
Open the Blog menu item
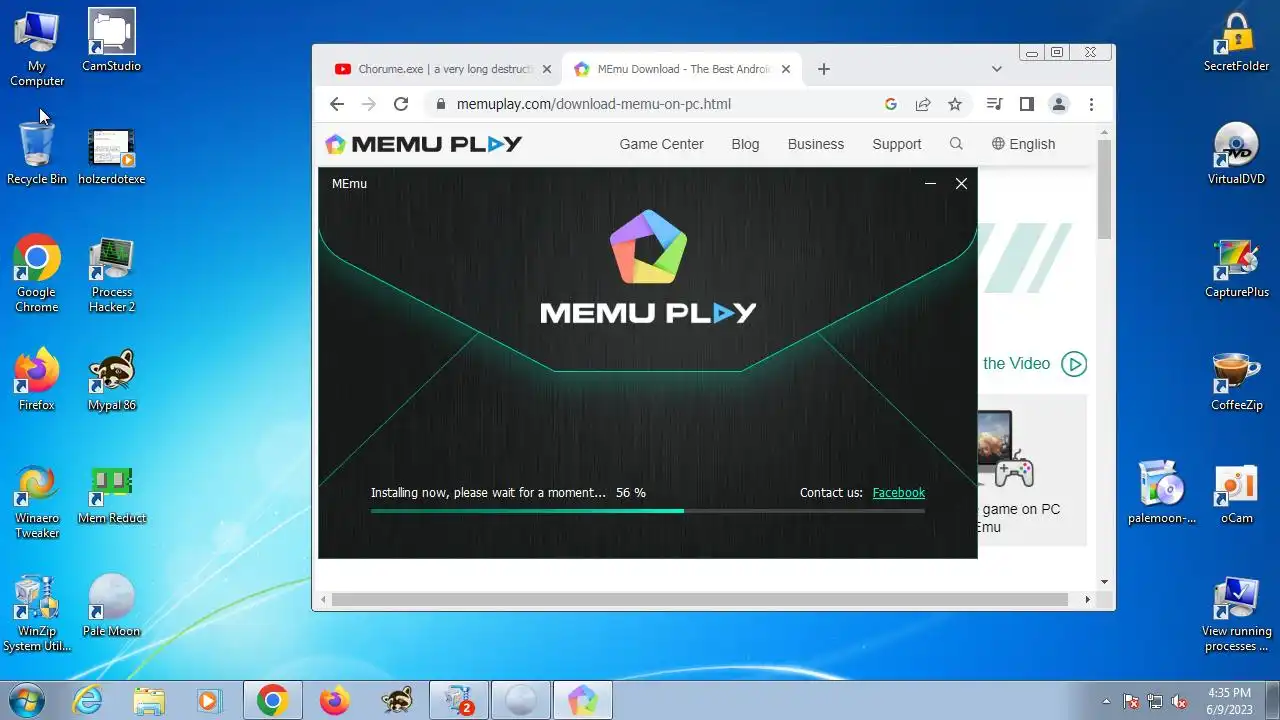pyautogui.click(x=745, y=144)
